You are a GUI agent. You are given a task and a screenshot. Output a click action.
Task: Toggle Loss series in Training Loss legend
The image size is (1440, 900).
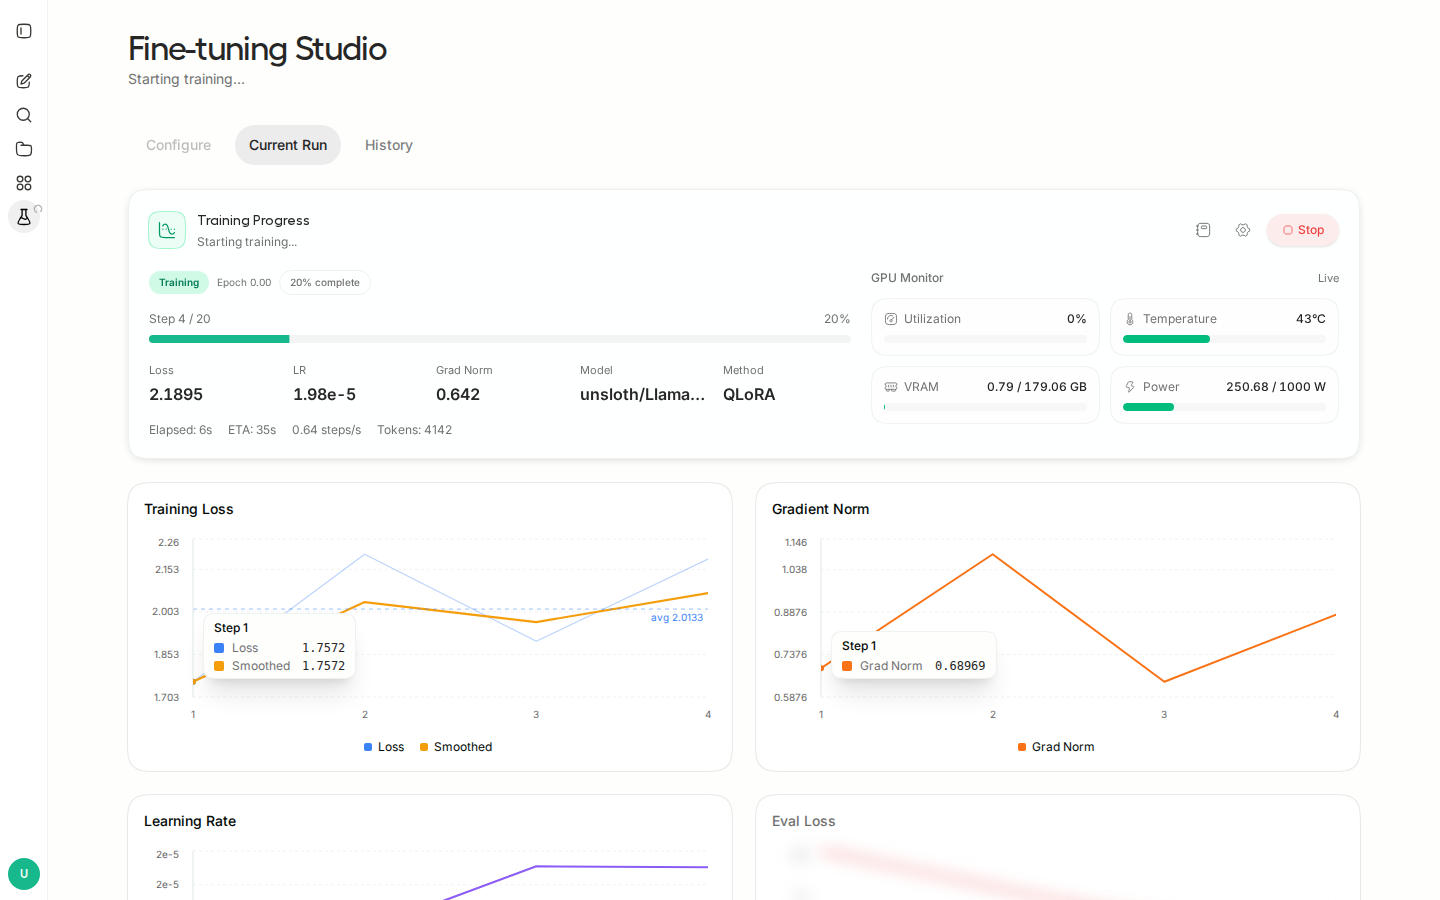384,747
